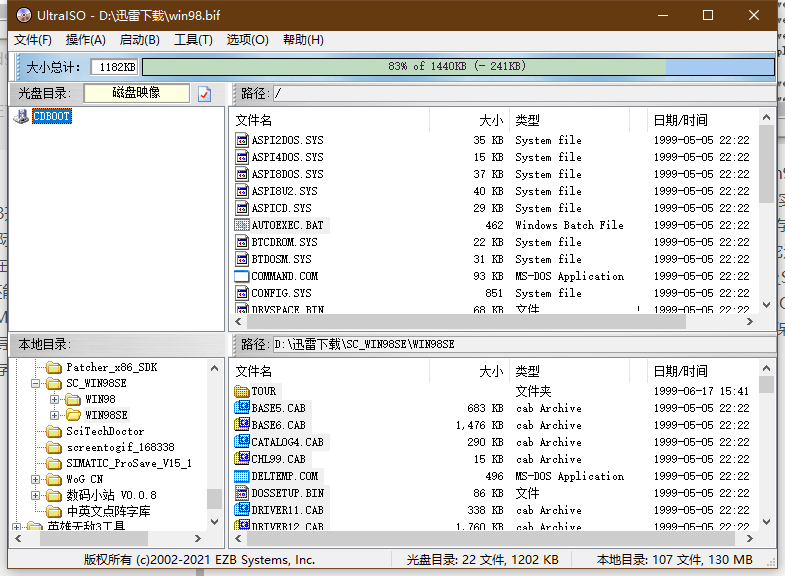Click the BASE6.CAB archive icon
This screenshot has width=785, height=576.
242,424
